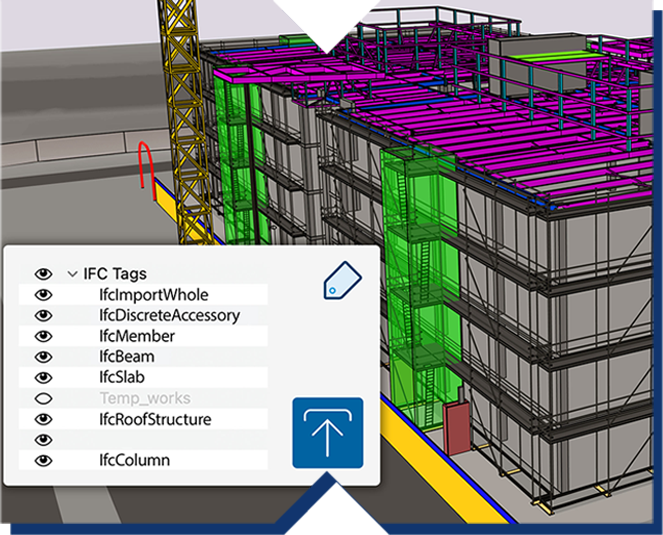Viewport: 663px width, 535px height.
Task: Select the IfcSlab row
Action: pos(143,378)
